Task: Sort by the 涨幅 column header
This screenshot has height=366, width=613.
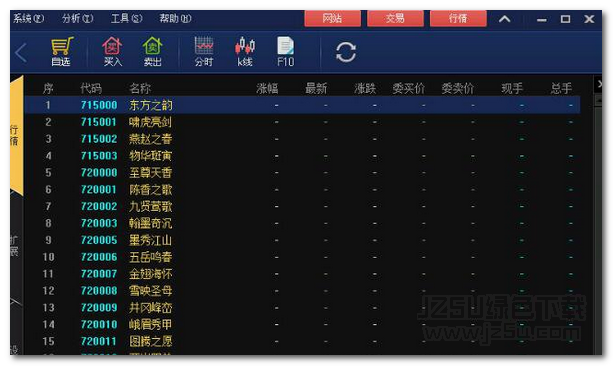Action: (x=267, y=89)
